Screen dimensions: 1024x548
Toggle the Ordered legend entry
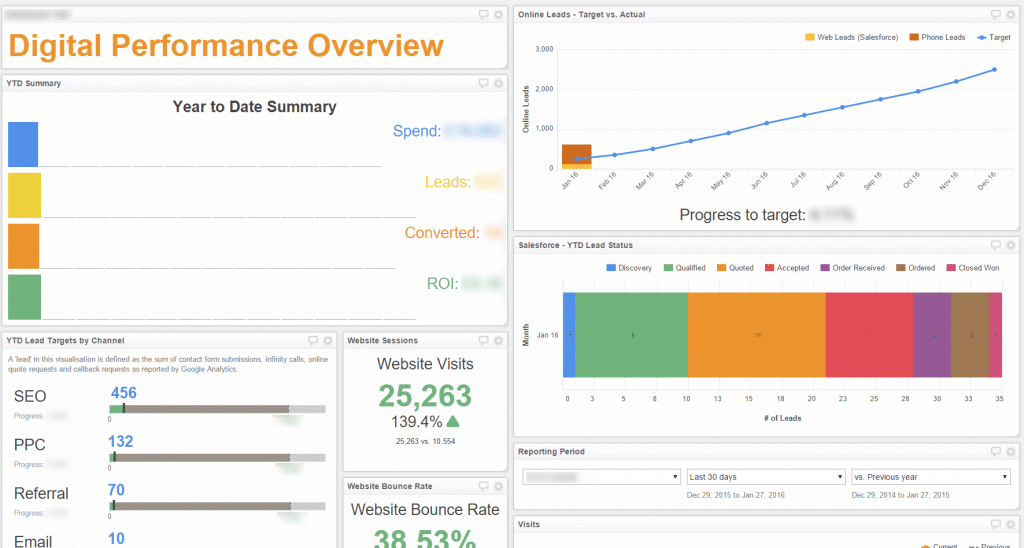pos(916,268)
